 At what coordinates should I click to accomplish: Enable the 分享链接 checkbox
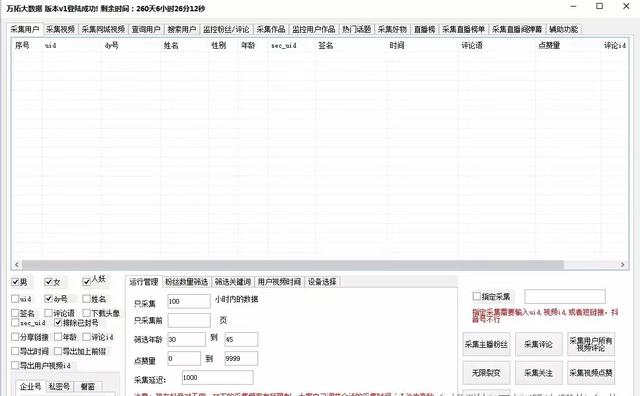click(15, 337)
